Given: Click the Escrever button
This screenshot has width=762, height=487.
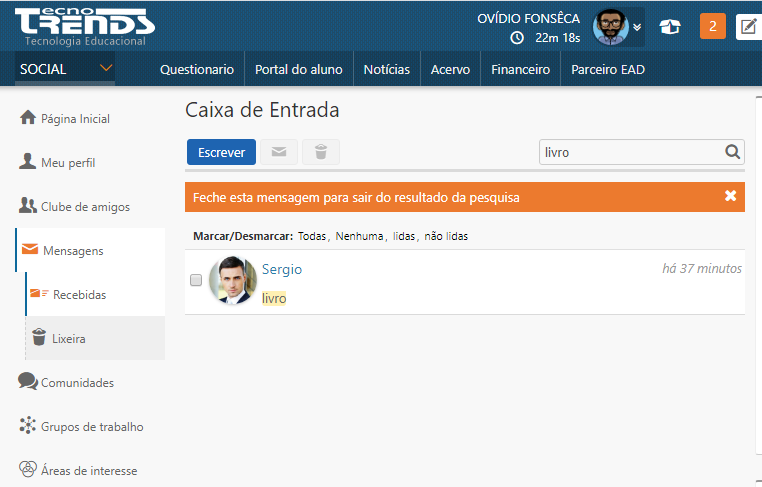Looking at the screenshot, I should 222,152.
